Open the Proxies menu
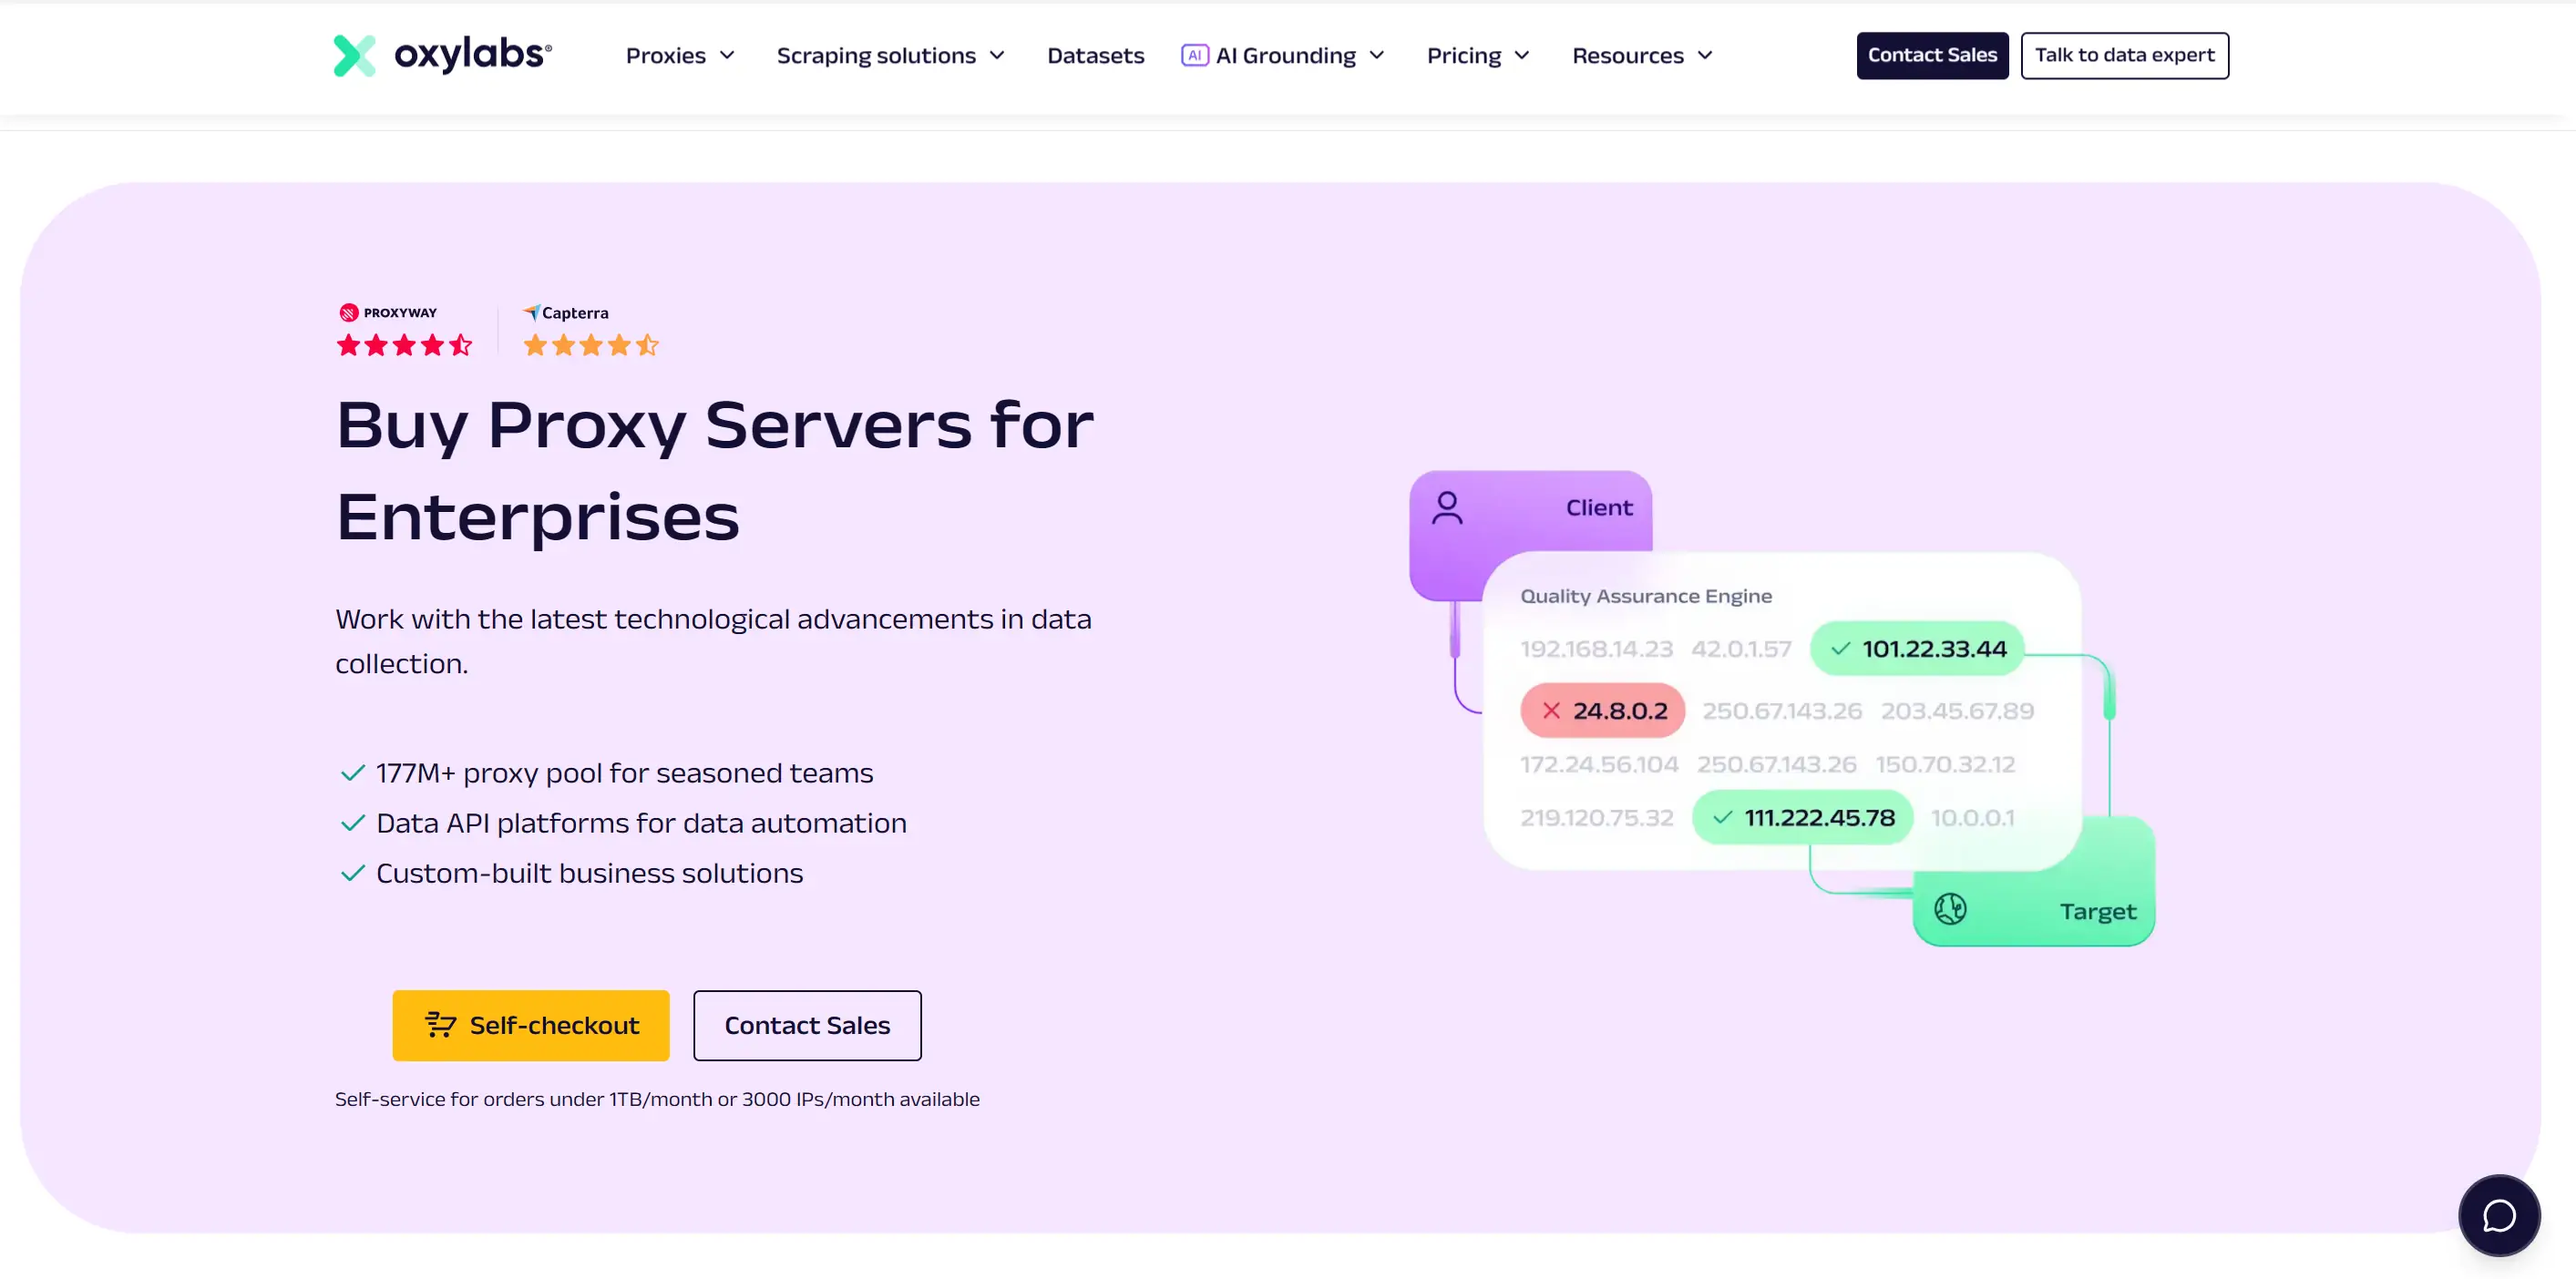 pyautogui.click(x=680, y=55)
